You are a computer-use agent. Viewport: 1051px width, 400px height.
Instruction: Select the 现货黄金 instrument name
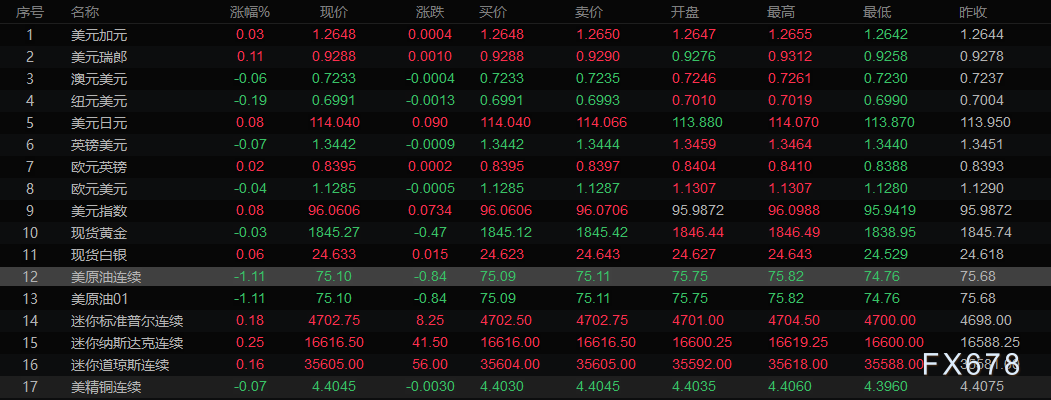pos(99,233)
